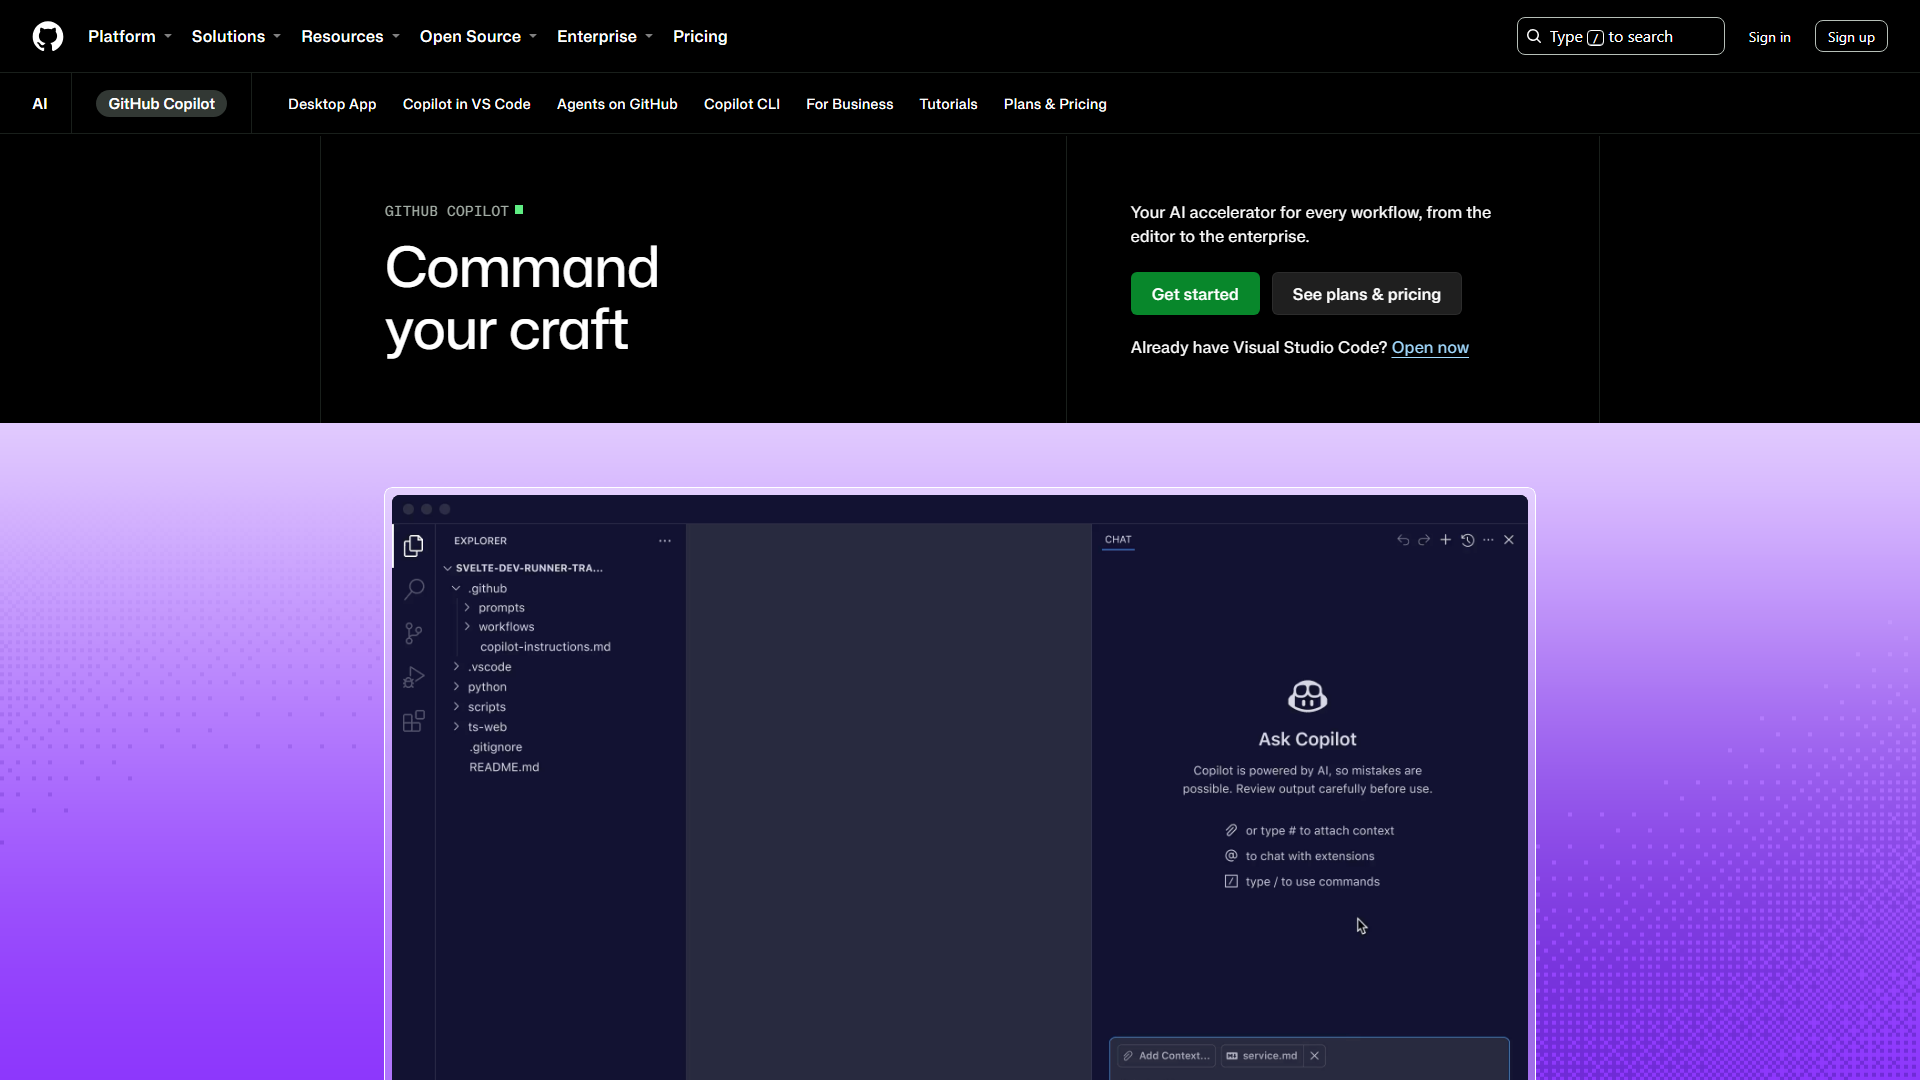Open Copilot in VS Code subnav item
Screen dimensions: 1920x1080
(466, 104)
